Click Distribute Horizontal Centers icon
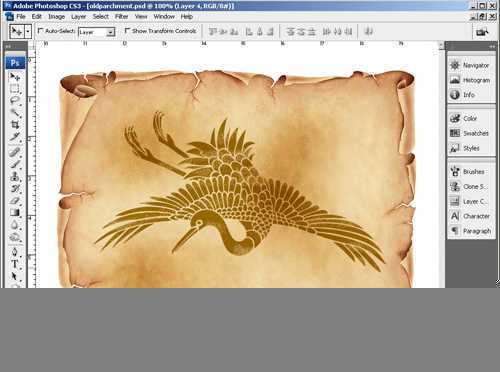Viewport: 500px width, 372px height. click(337, 32)
